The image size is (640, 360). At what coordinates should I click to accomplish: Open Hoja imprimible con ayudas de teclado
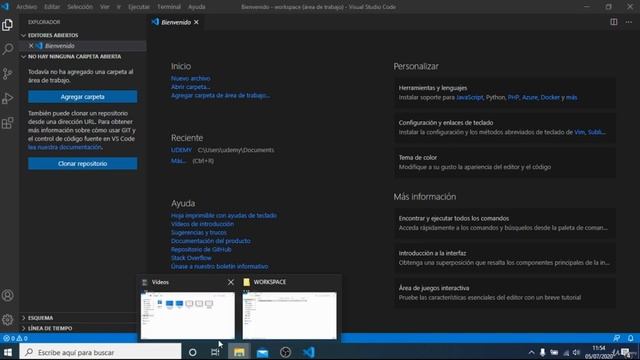(224, 216)
